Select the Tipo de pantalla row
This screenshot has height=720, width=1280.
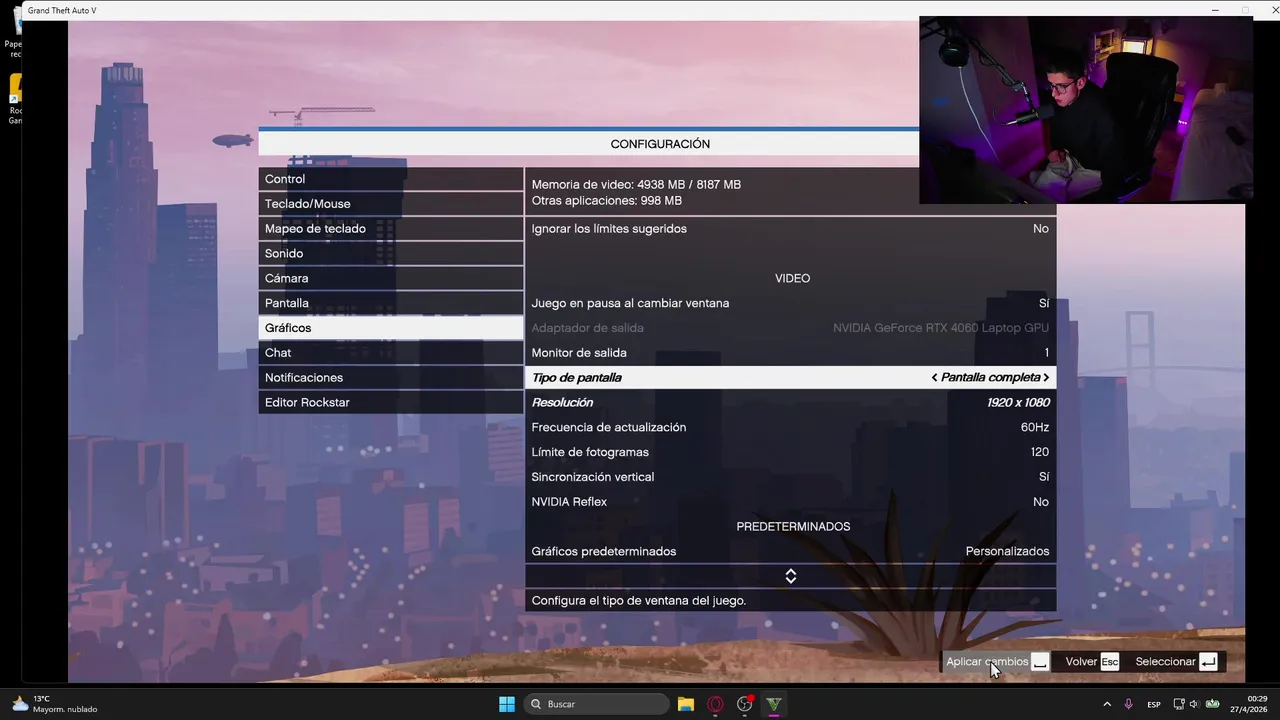tap(790, 378)
